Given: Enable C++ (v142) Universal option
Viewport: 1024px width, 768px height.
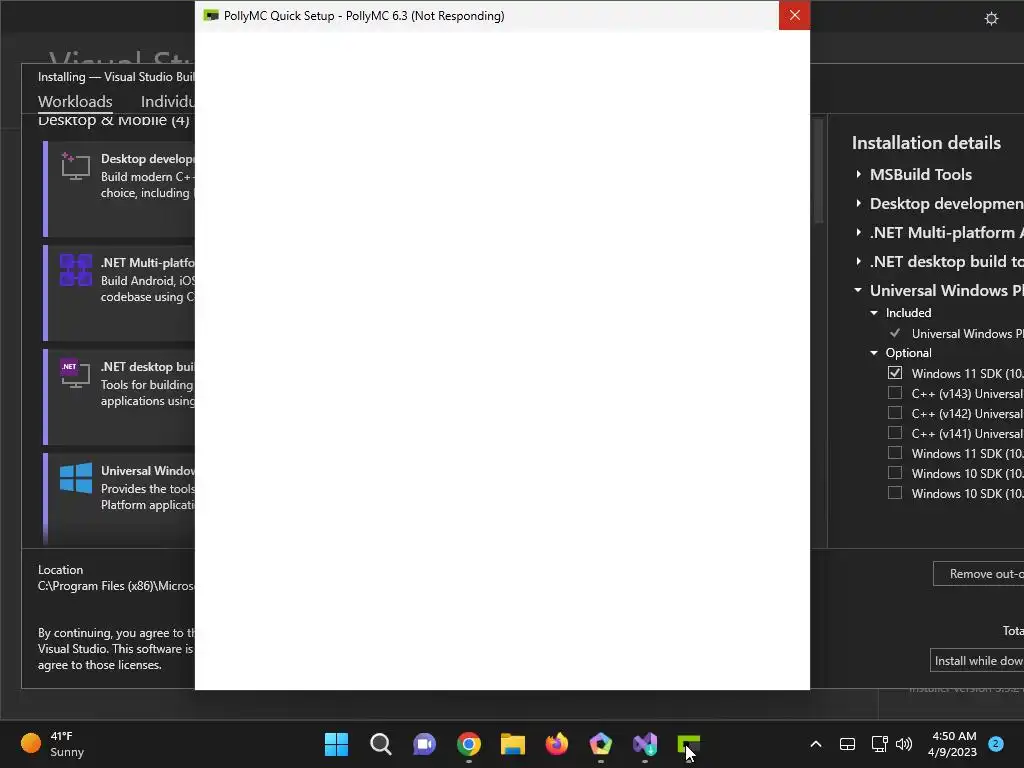Looking at the screenshot, I should pos(895,413).
